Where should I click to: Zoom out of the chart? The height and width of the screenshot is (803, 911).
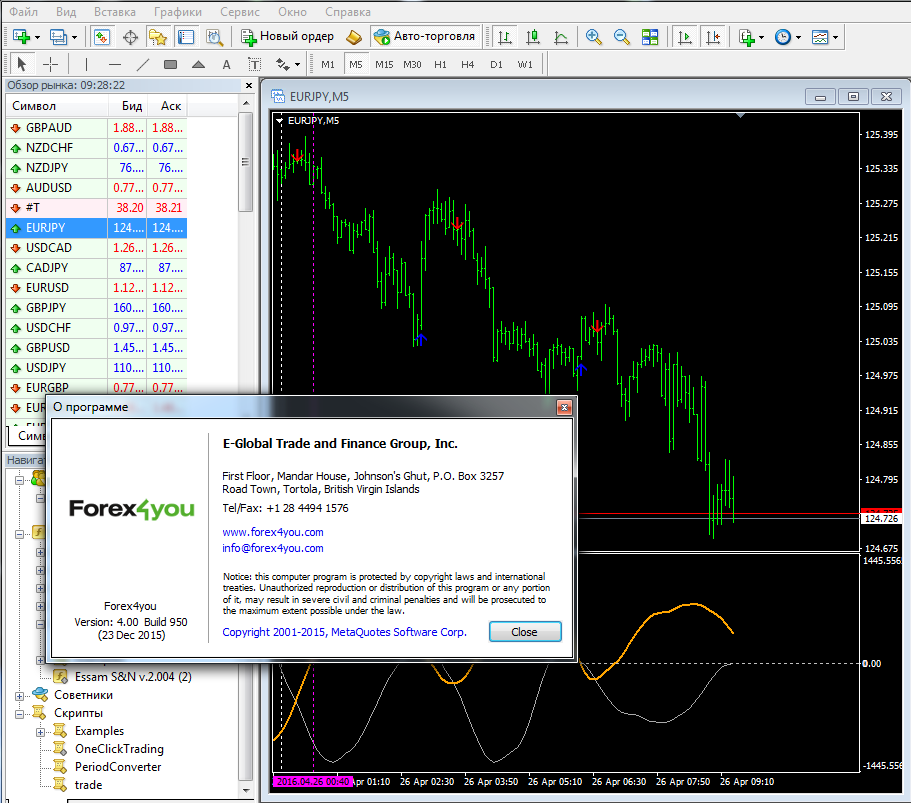tap(621, 37)
